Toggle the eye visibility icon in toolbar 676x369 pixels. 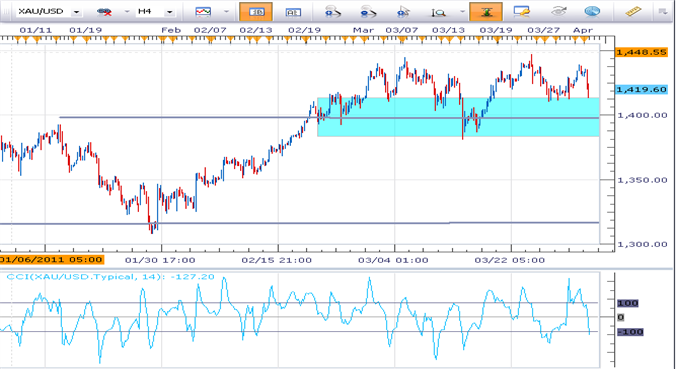click(558, 12)
